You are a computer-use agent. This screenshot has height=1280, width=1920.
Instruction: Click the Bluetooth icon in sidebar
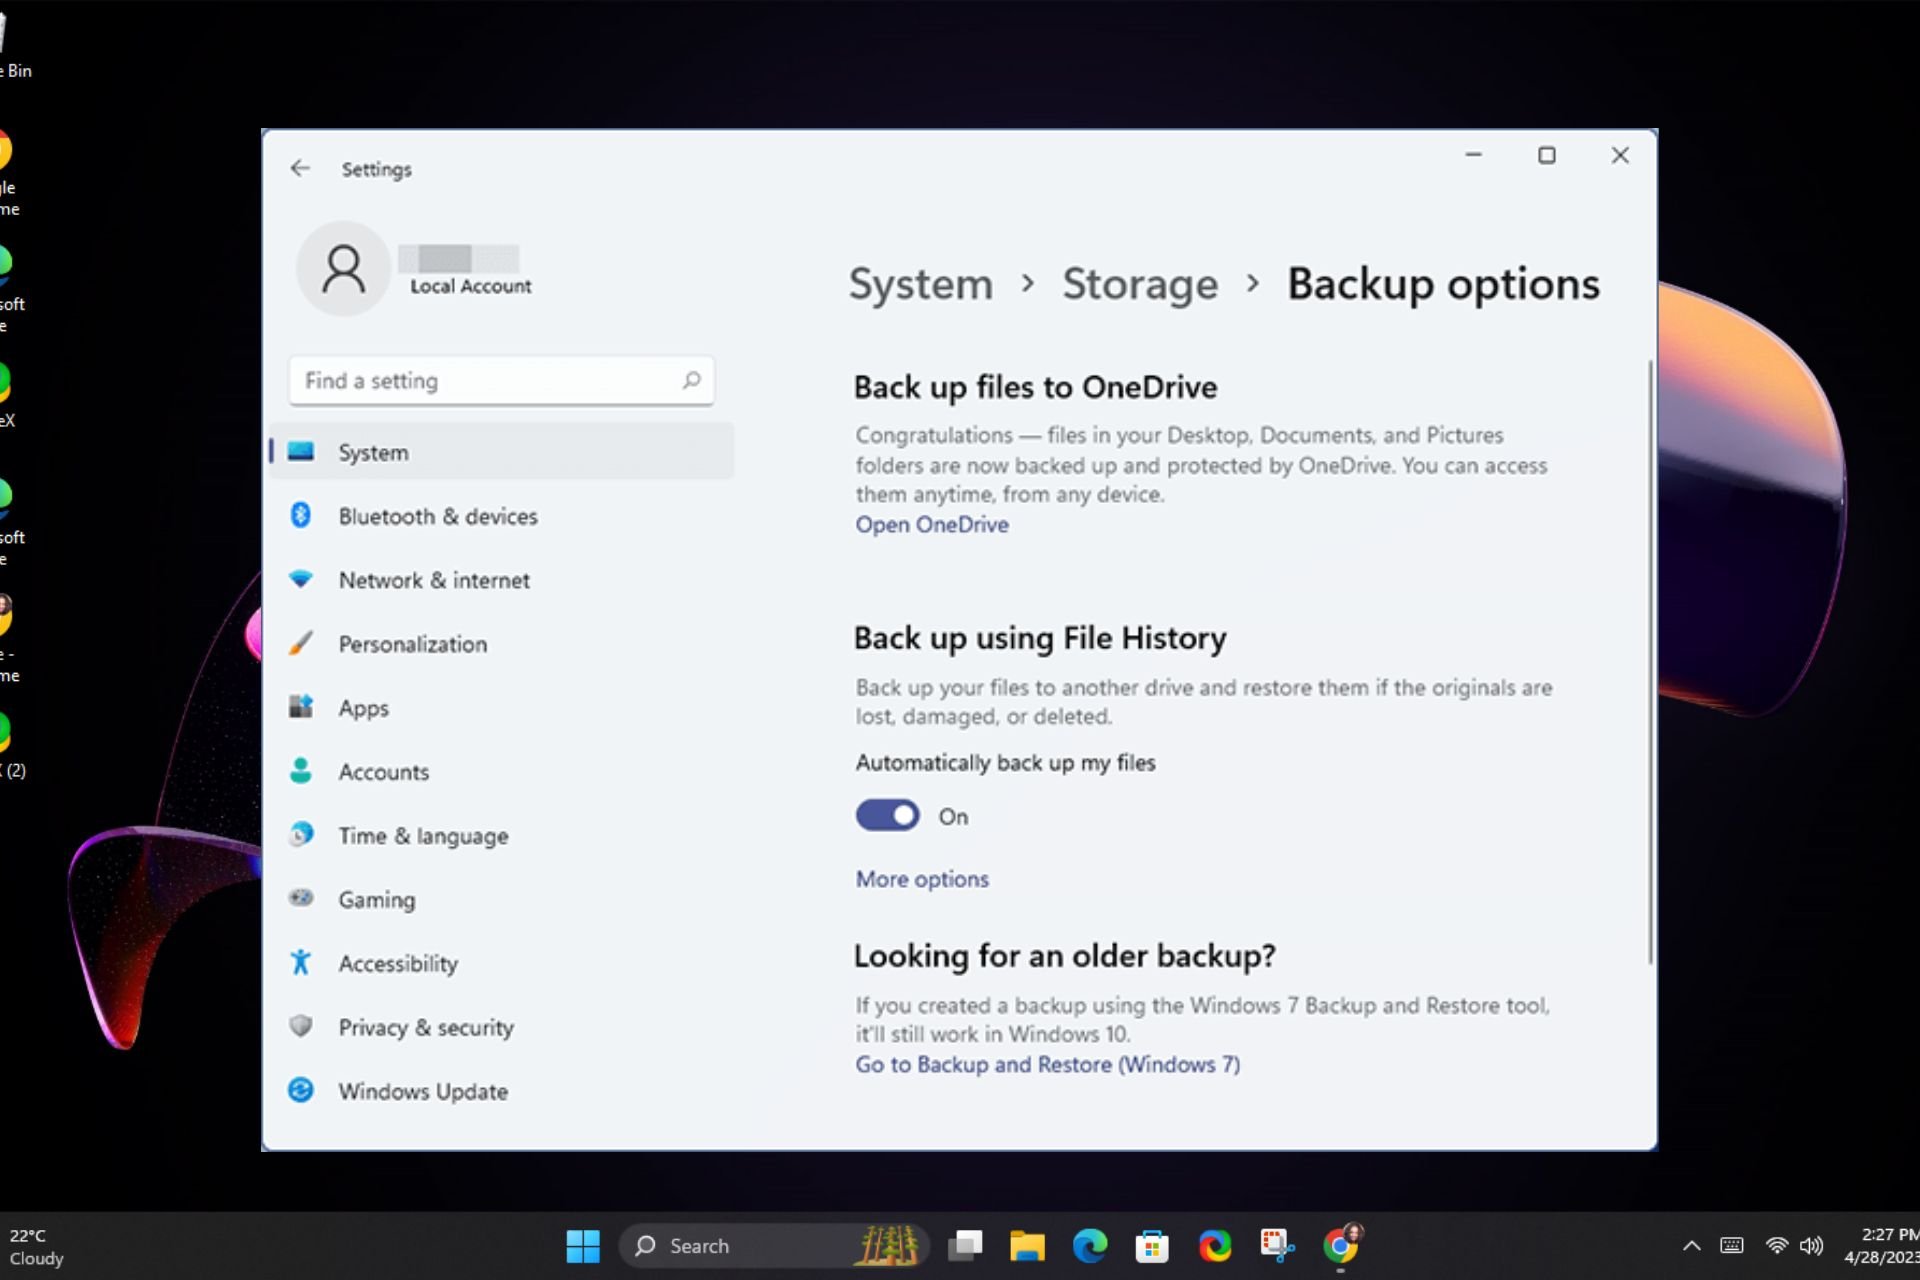301,515
